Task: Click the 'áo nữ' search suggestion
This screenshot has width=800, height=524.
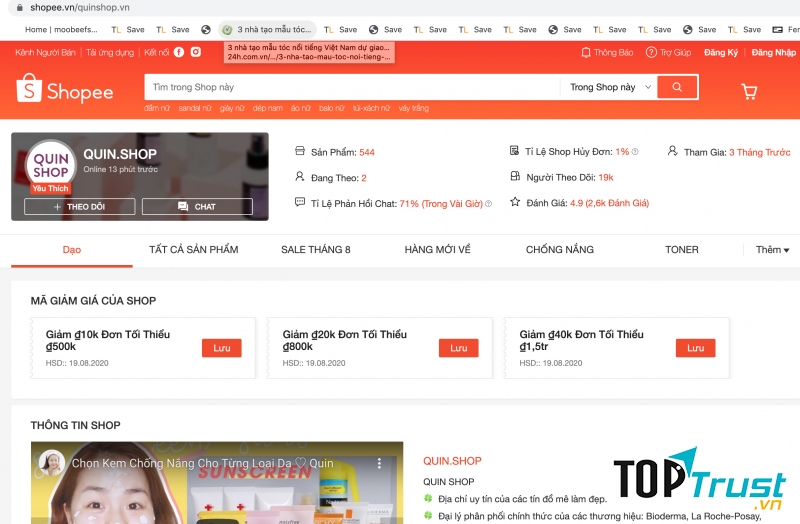Action: 301,108
